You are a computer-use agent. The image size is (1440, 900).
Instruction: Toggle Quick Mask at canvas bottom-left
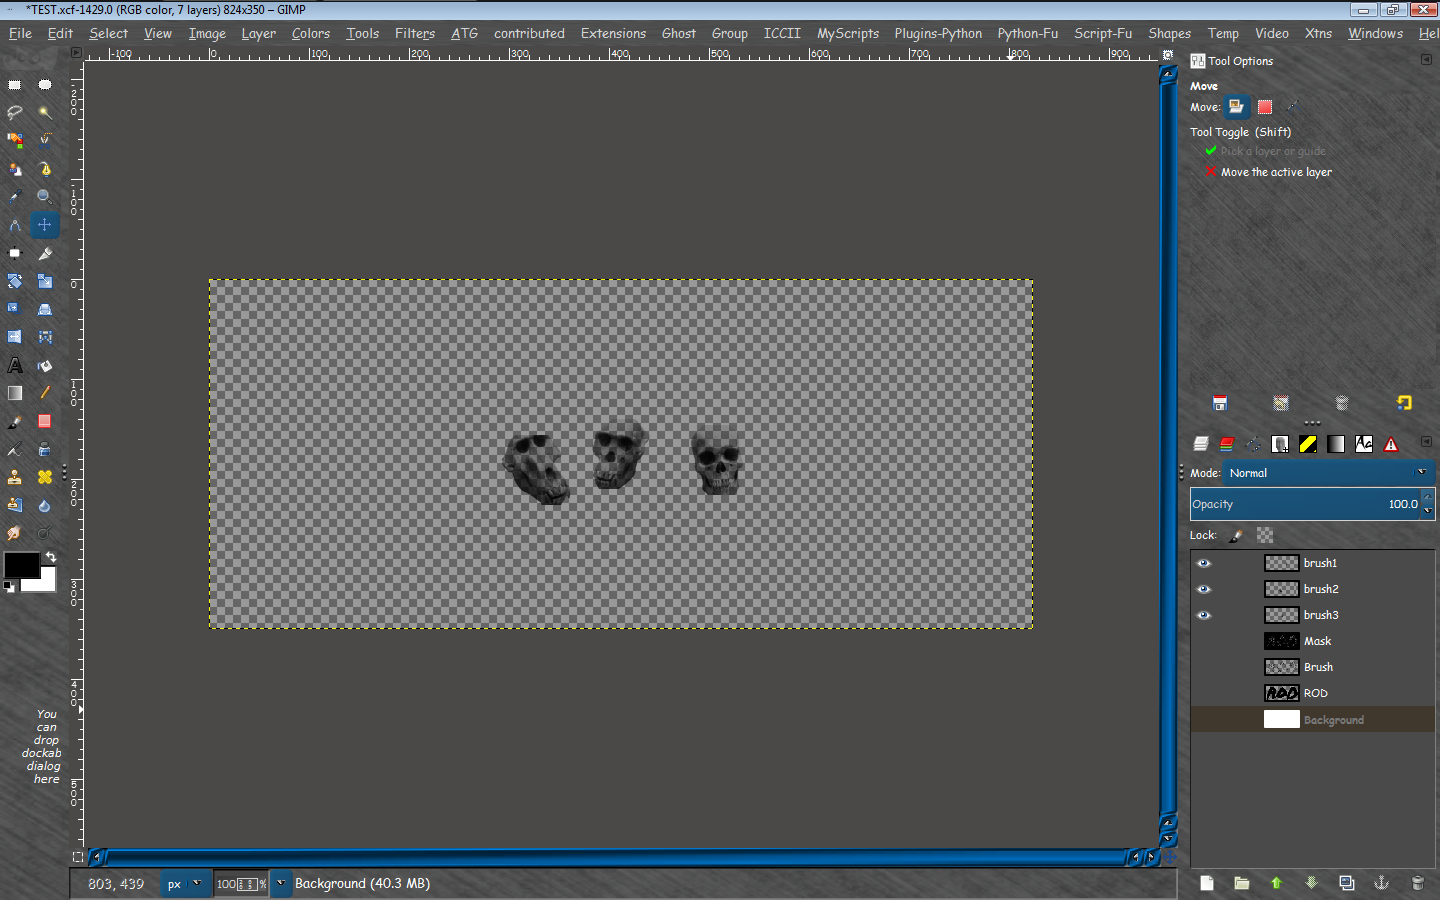(x=78, y=857)
